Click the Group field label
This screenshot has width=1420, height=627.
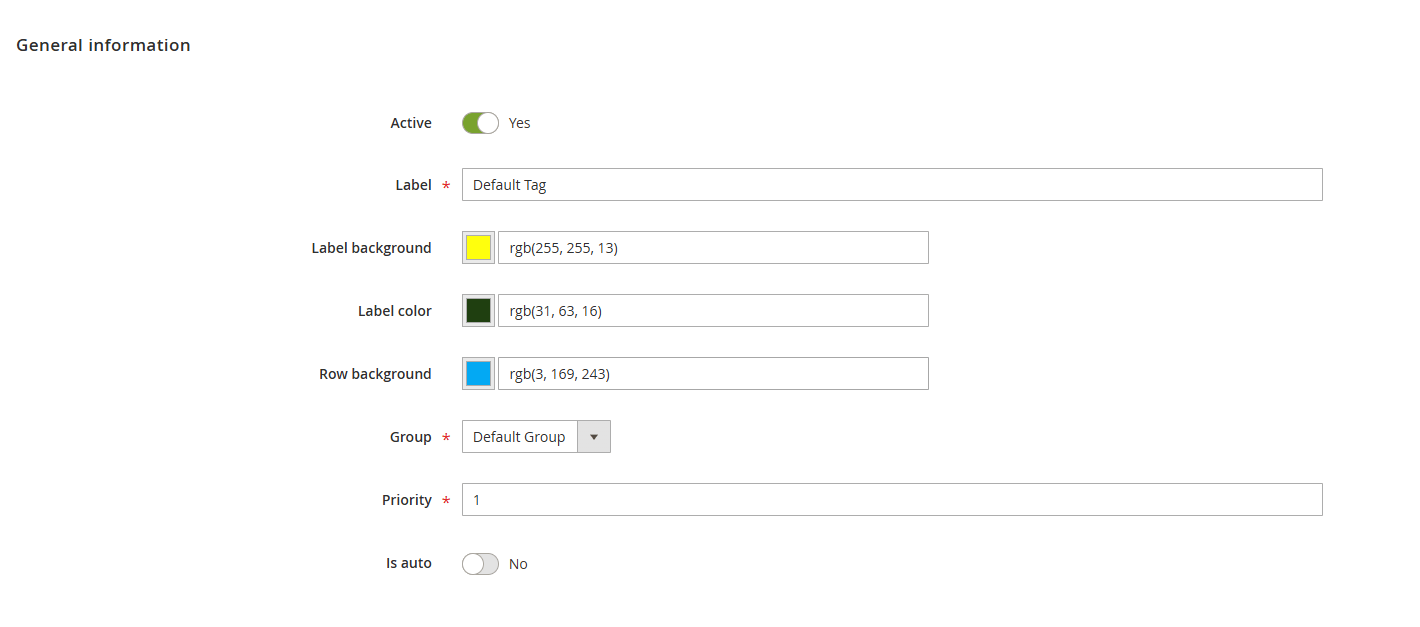(410, 436)
